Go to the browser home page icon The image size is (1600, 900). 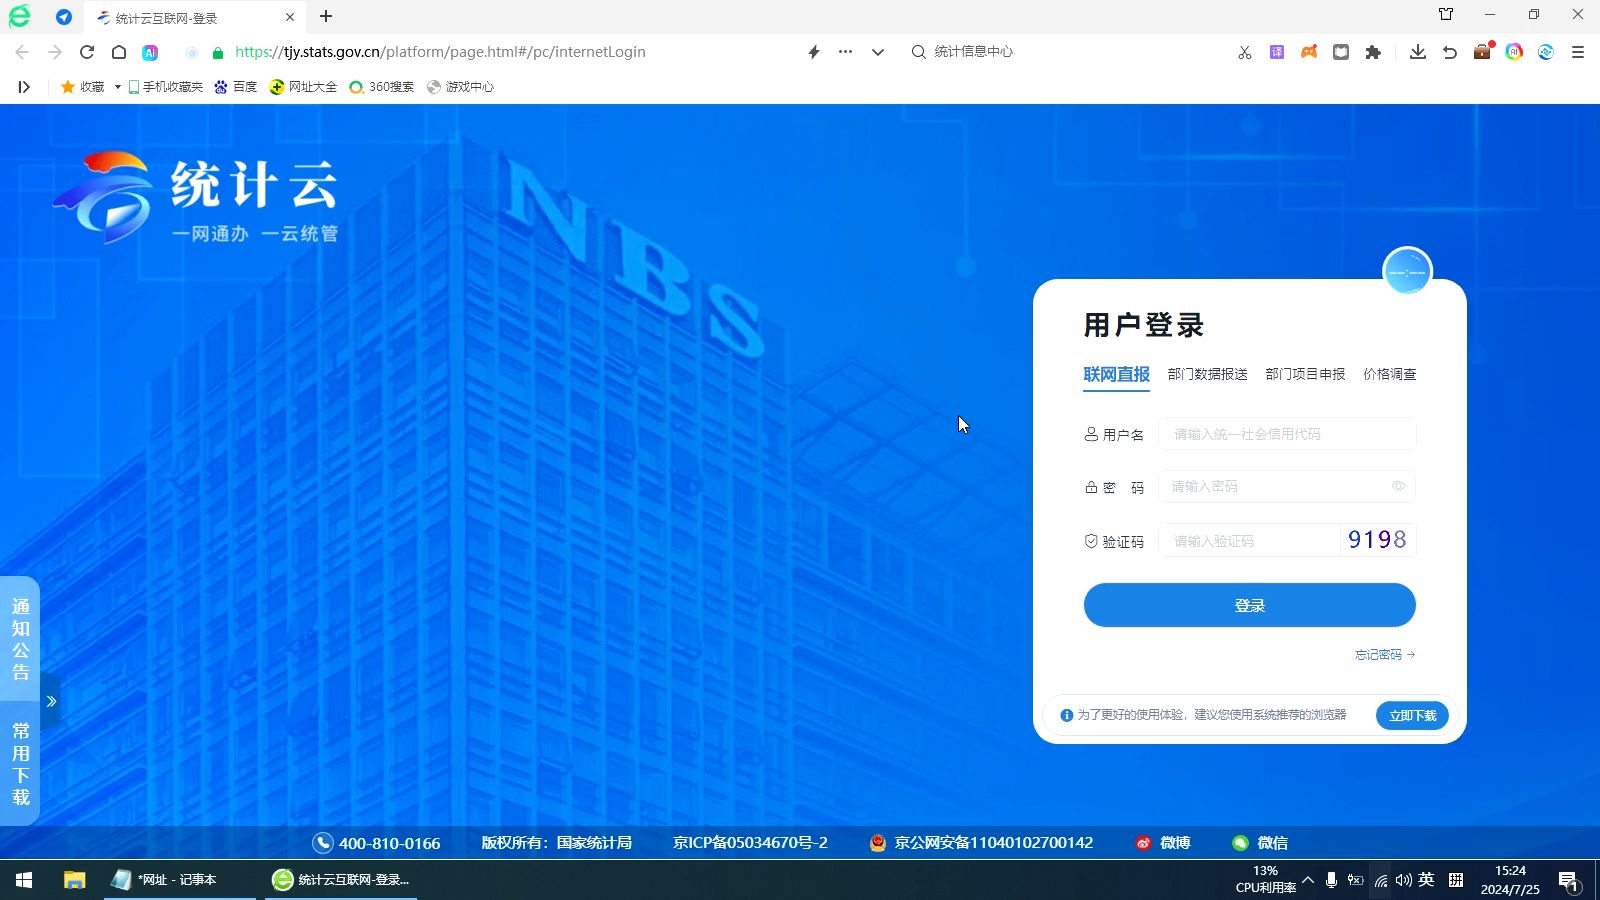click(x=119, y=52)
